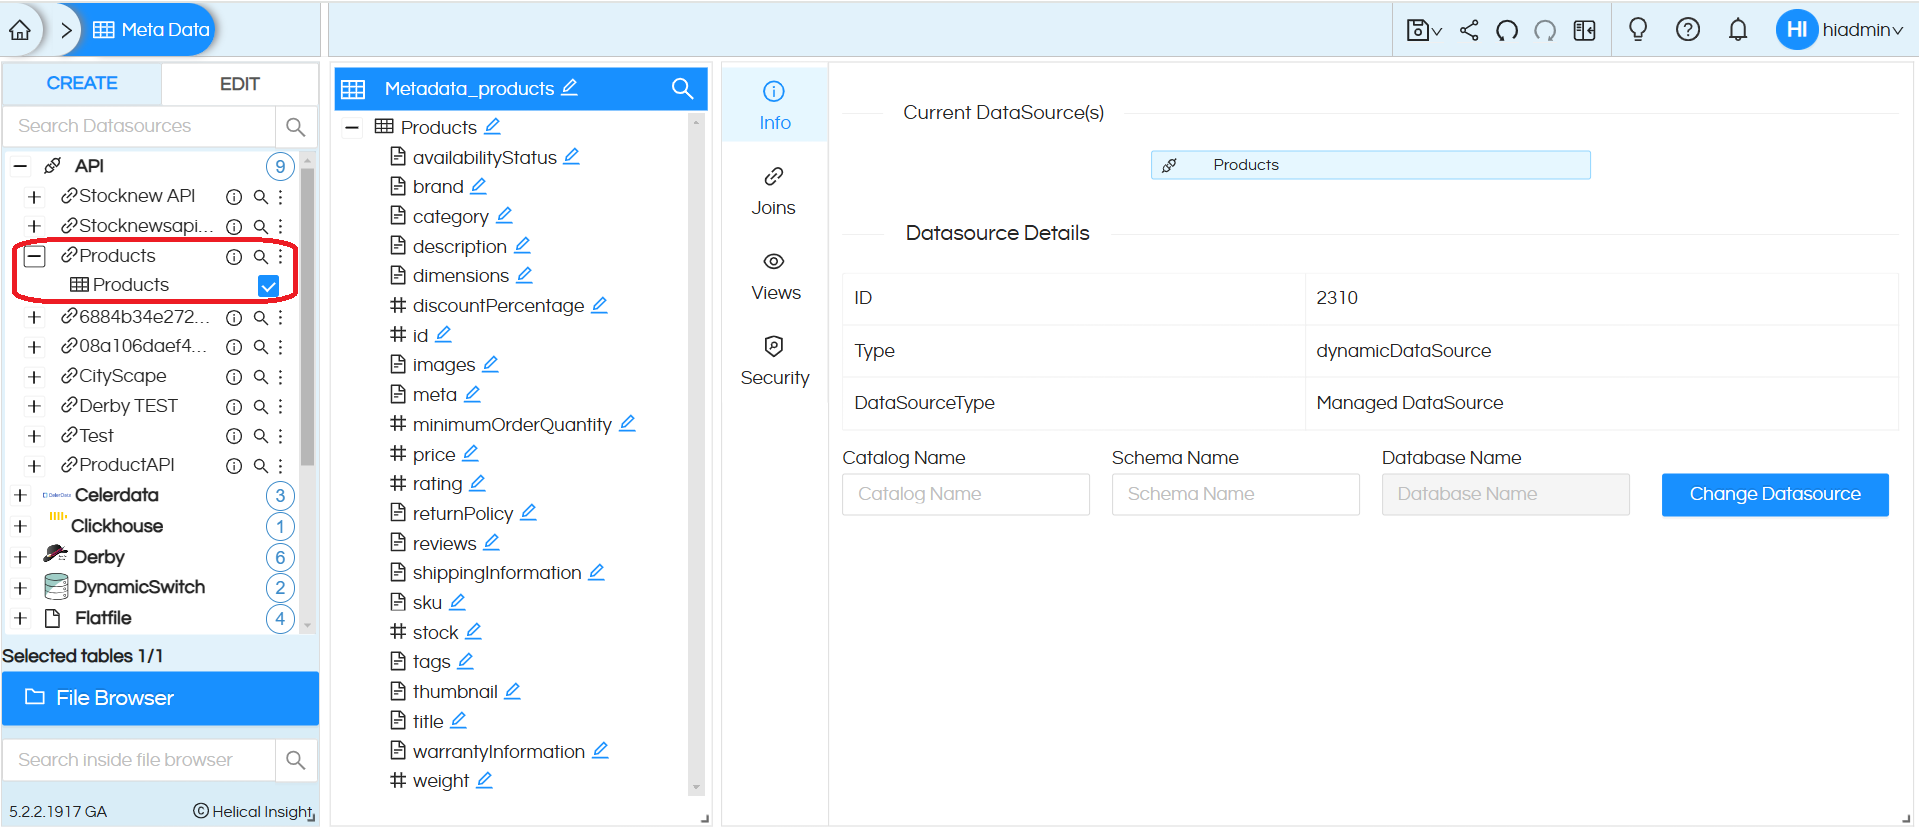Edit the Products table name
Viewport: 1919px width, 827px height.
pos(492,127)
